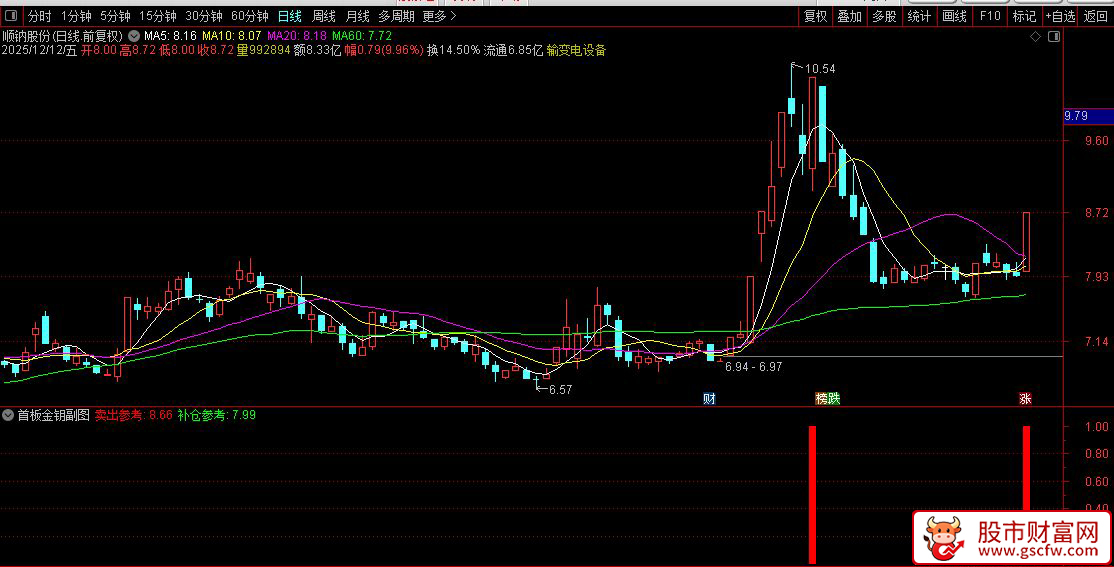
Task: Open F10 company information
Action: pos(990,16)
